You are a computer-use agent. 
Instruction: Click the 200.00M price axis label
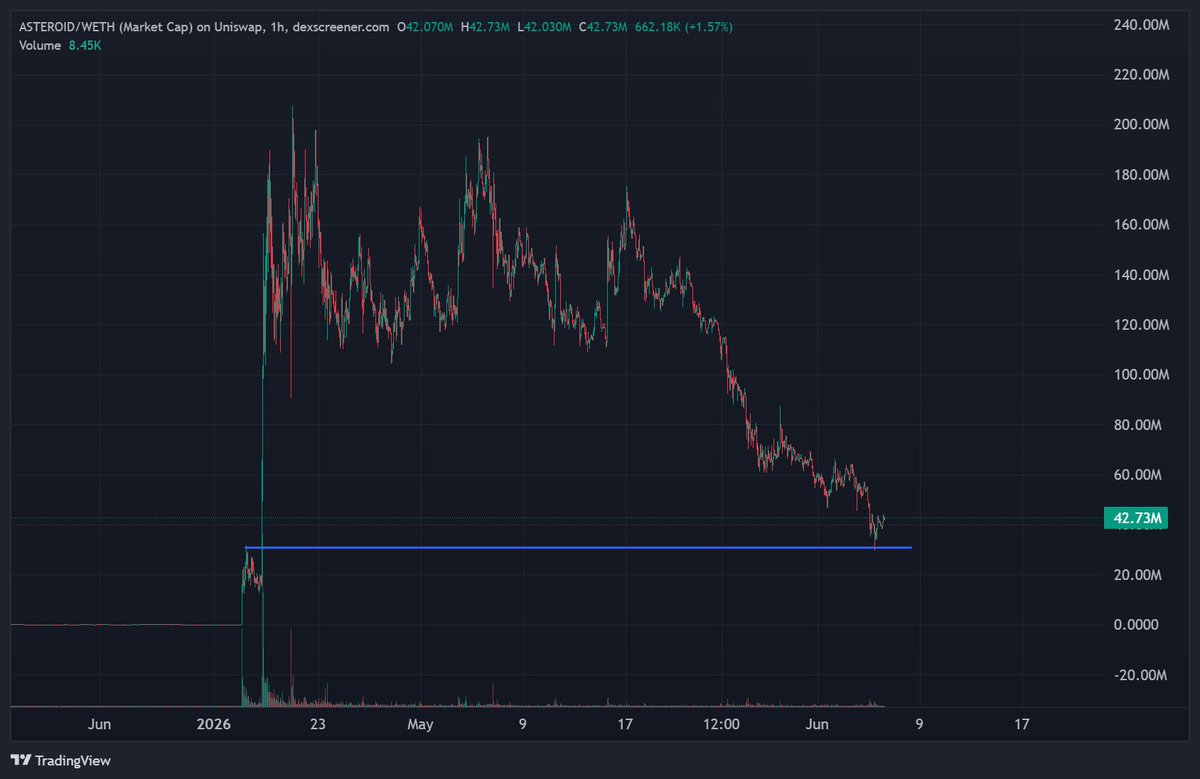click(1141, 125)
